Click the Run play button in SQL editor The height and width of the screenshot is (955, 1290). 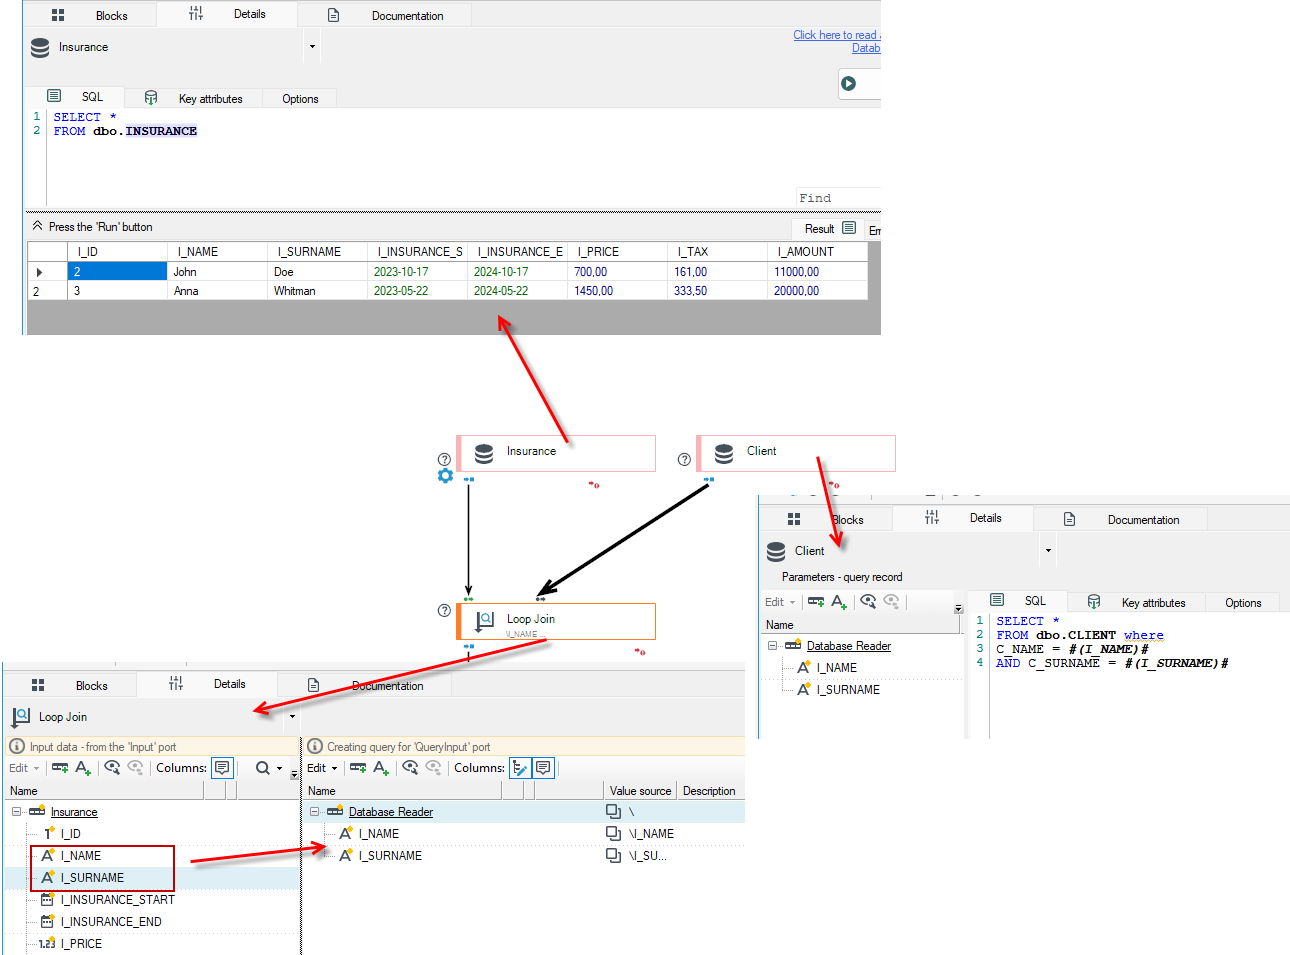848,84
